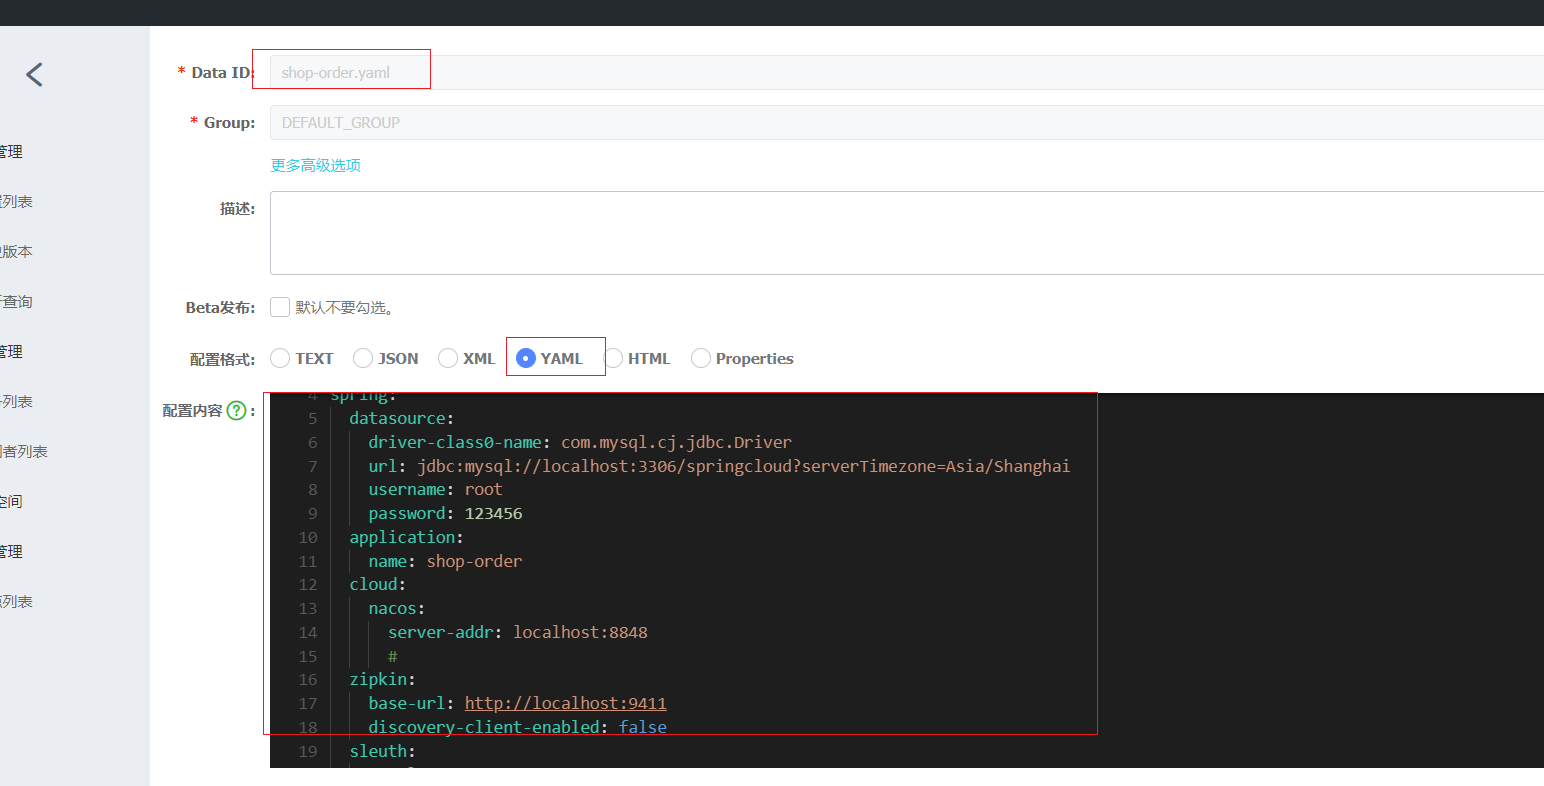This screenshot has width=1544, height=786.
Task: Click the 默认不要勾选 label text
Action: (344, 307)
